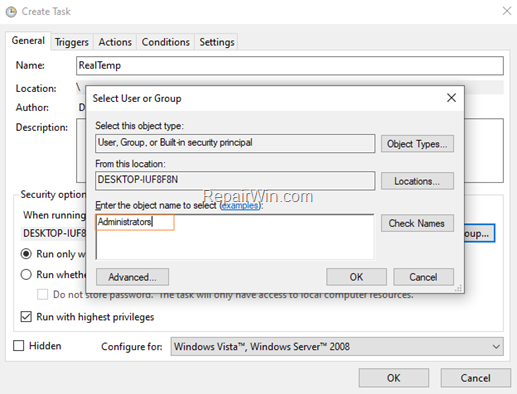Uncheck Run with highest privileges
The height and width of the screenshot is (394, 517).
(26, 316)
